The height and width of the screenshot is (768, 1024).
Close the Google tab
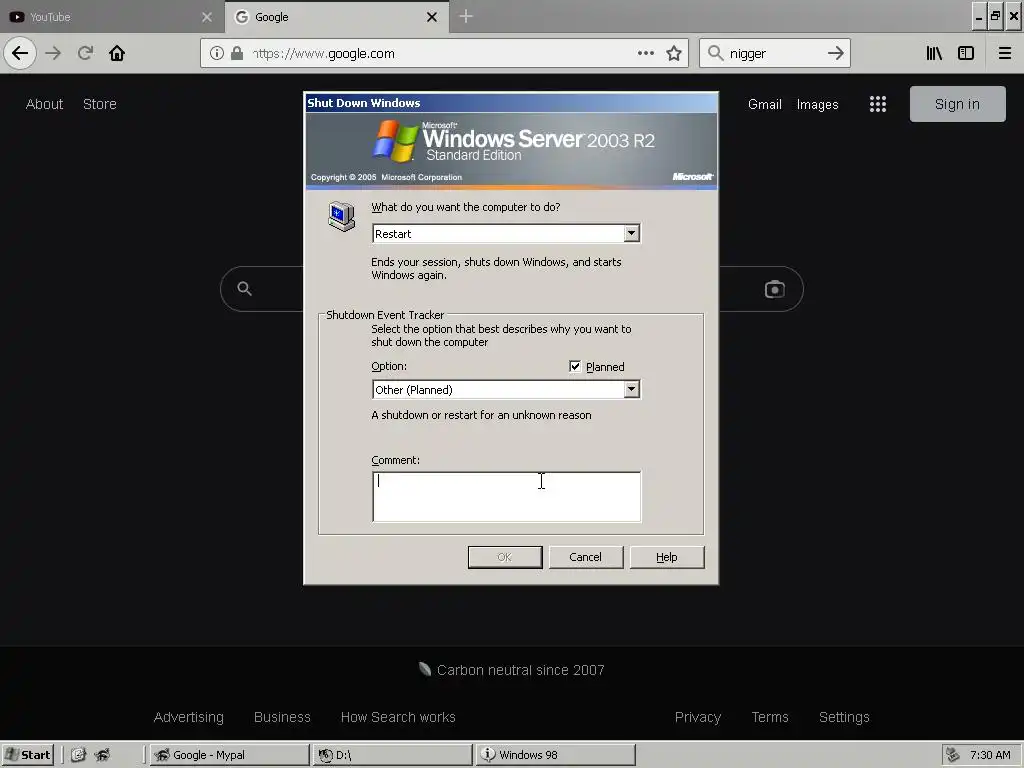[x=432, y=17]
